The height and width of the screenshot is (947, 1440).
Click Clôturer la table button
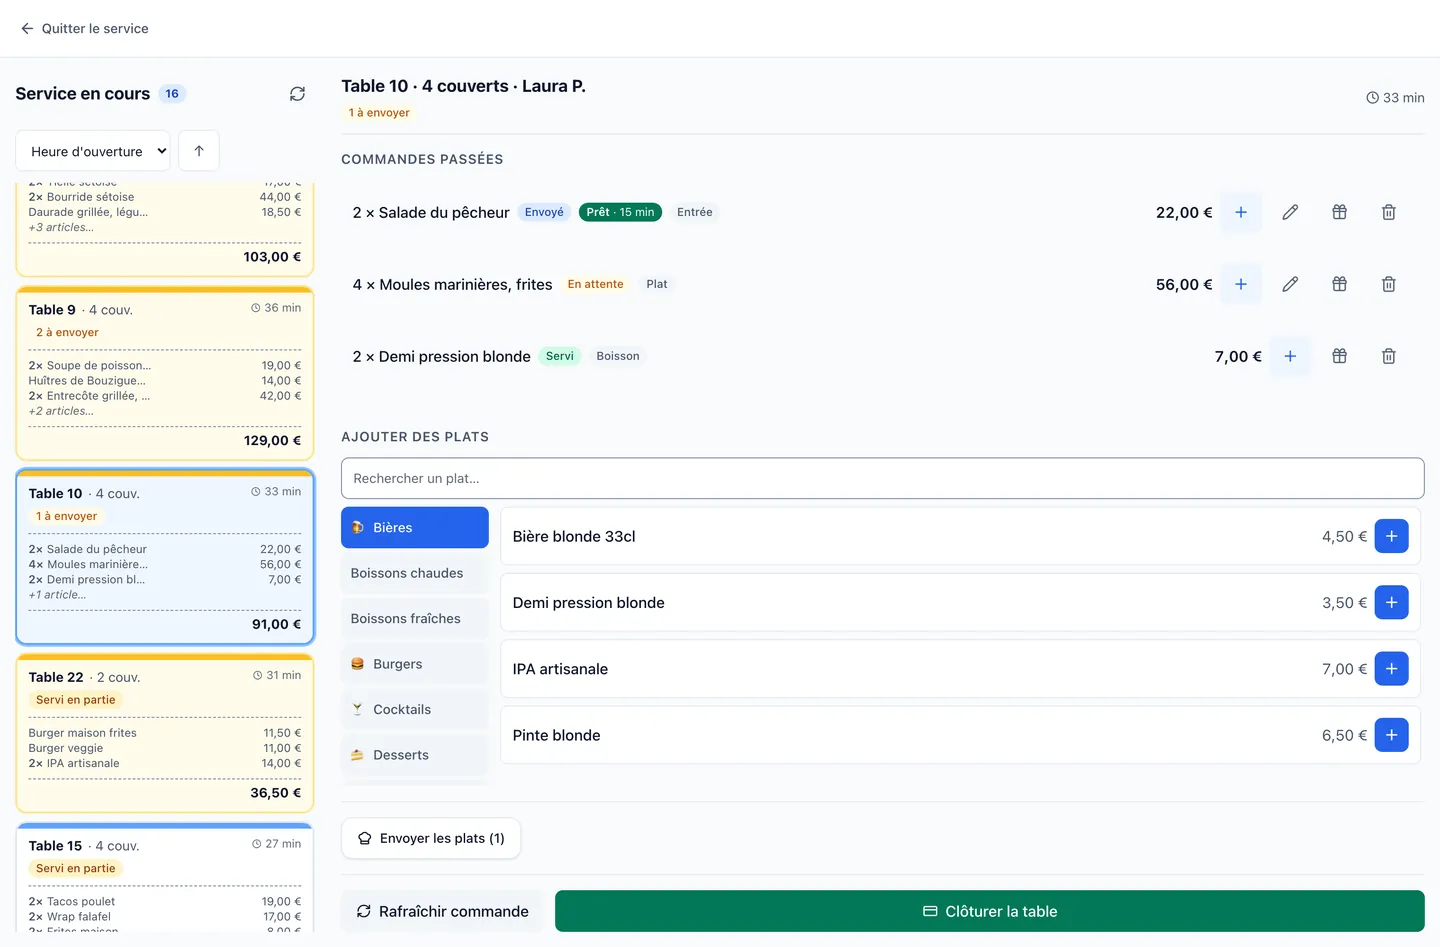tap(990, 911)
